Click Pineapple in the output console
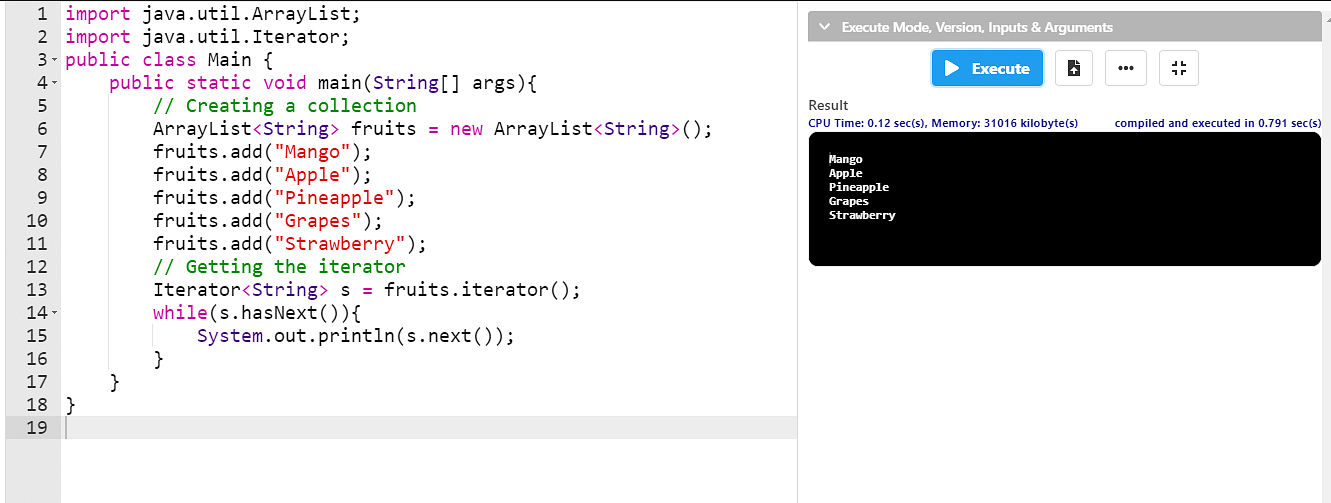This screenshot has height=503, width=1331. coord(858,187)
